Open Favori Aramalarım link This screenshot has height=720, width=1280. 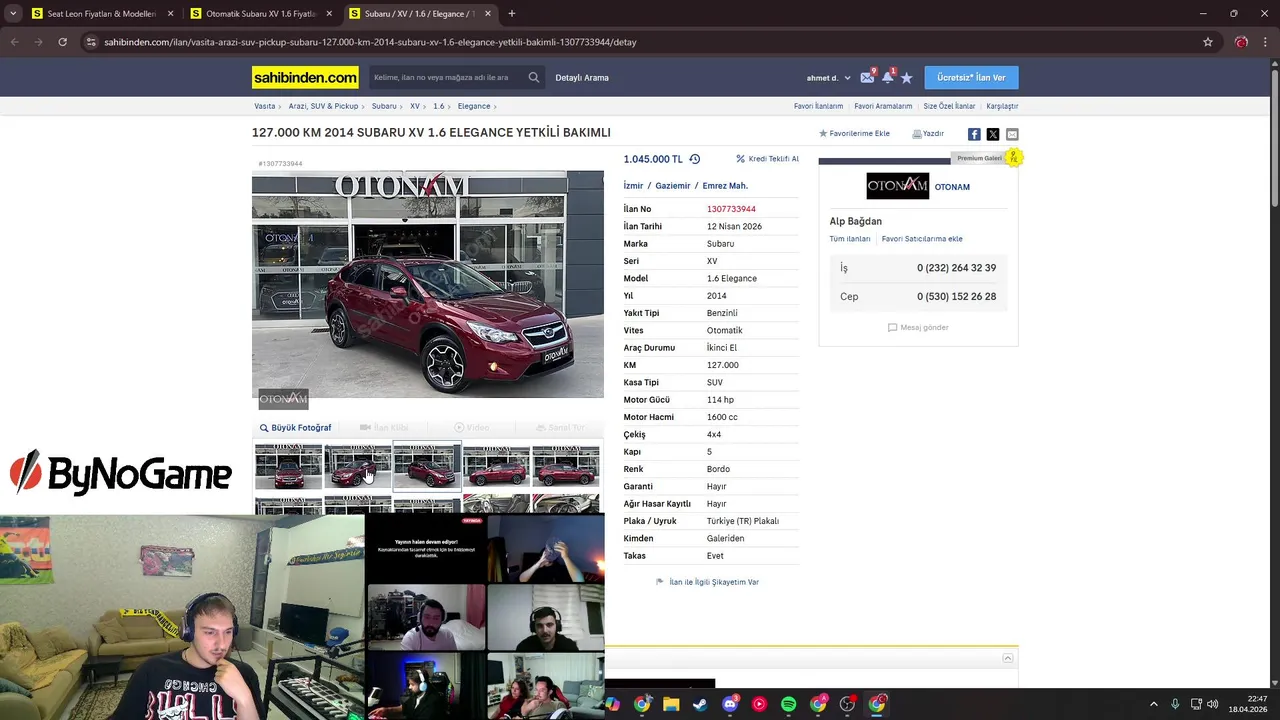pyautogui.click(x=883, y=106)
